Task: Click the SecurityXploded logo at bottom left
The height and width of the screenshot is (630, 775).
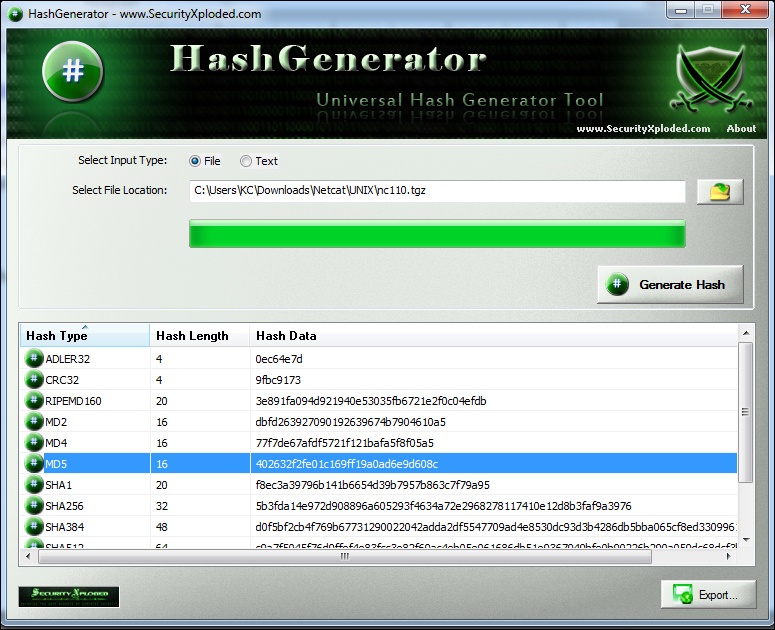Action: tap(69, 596)
